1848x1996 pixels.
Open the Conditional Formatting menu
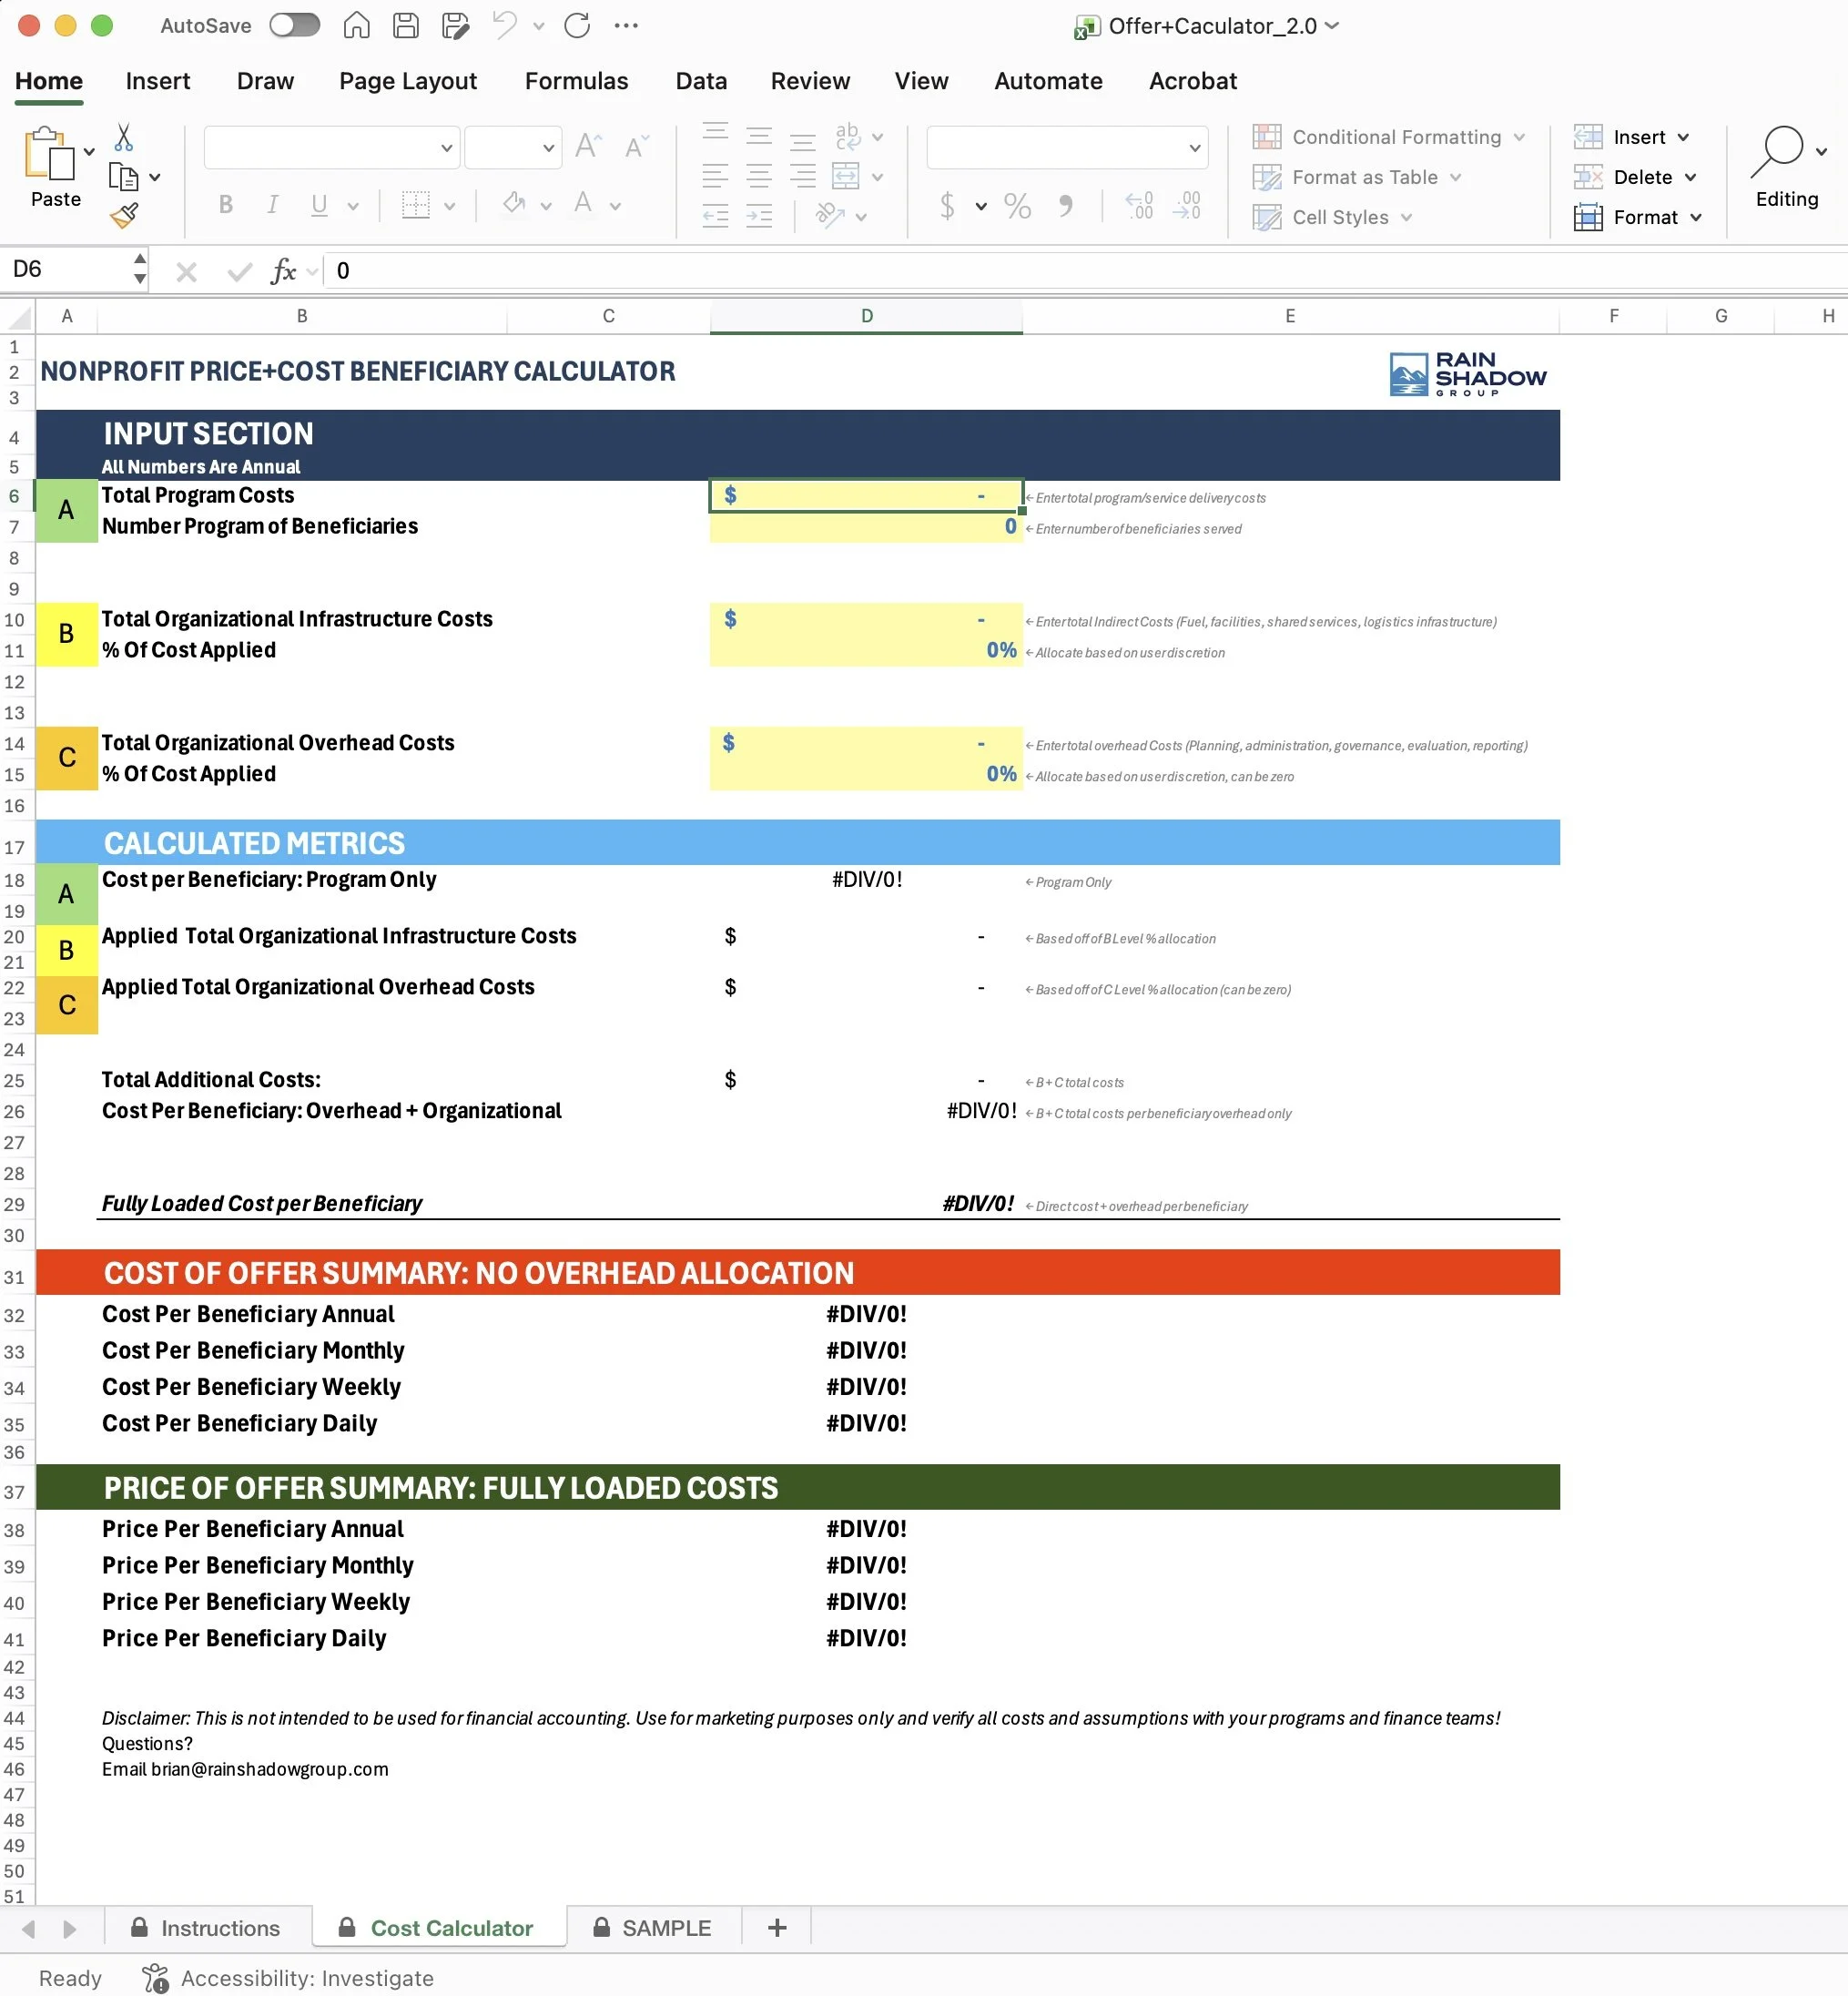coord(1389,137)
